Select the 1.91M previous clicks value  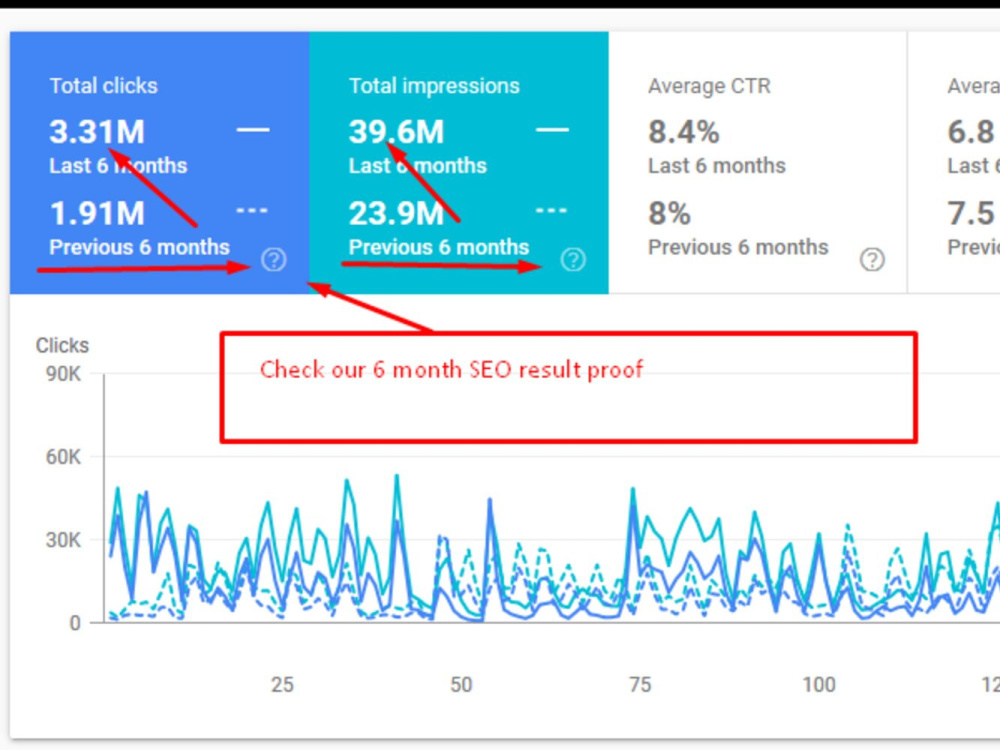pos(97,213)
